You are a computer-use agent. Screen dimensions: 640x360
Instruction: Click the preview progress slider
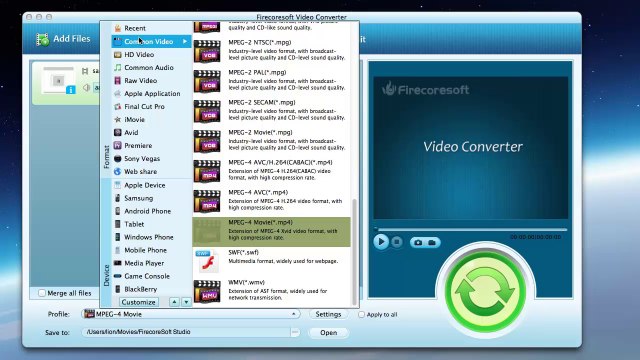pyautogui.click(x=471, y=229)
